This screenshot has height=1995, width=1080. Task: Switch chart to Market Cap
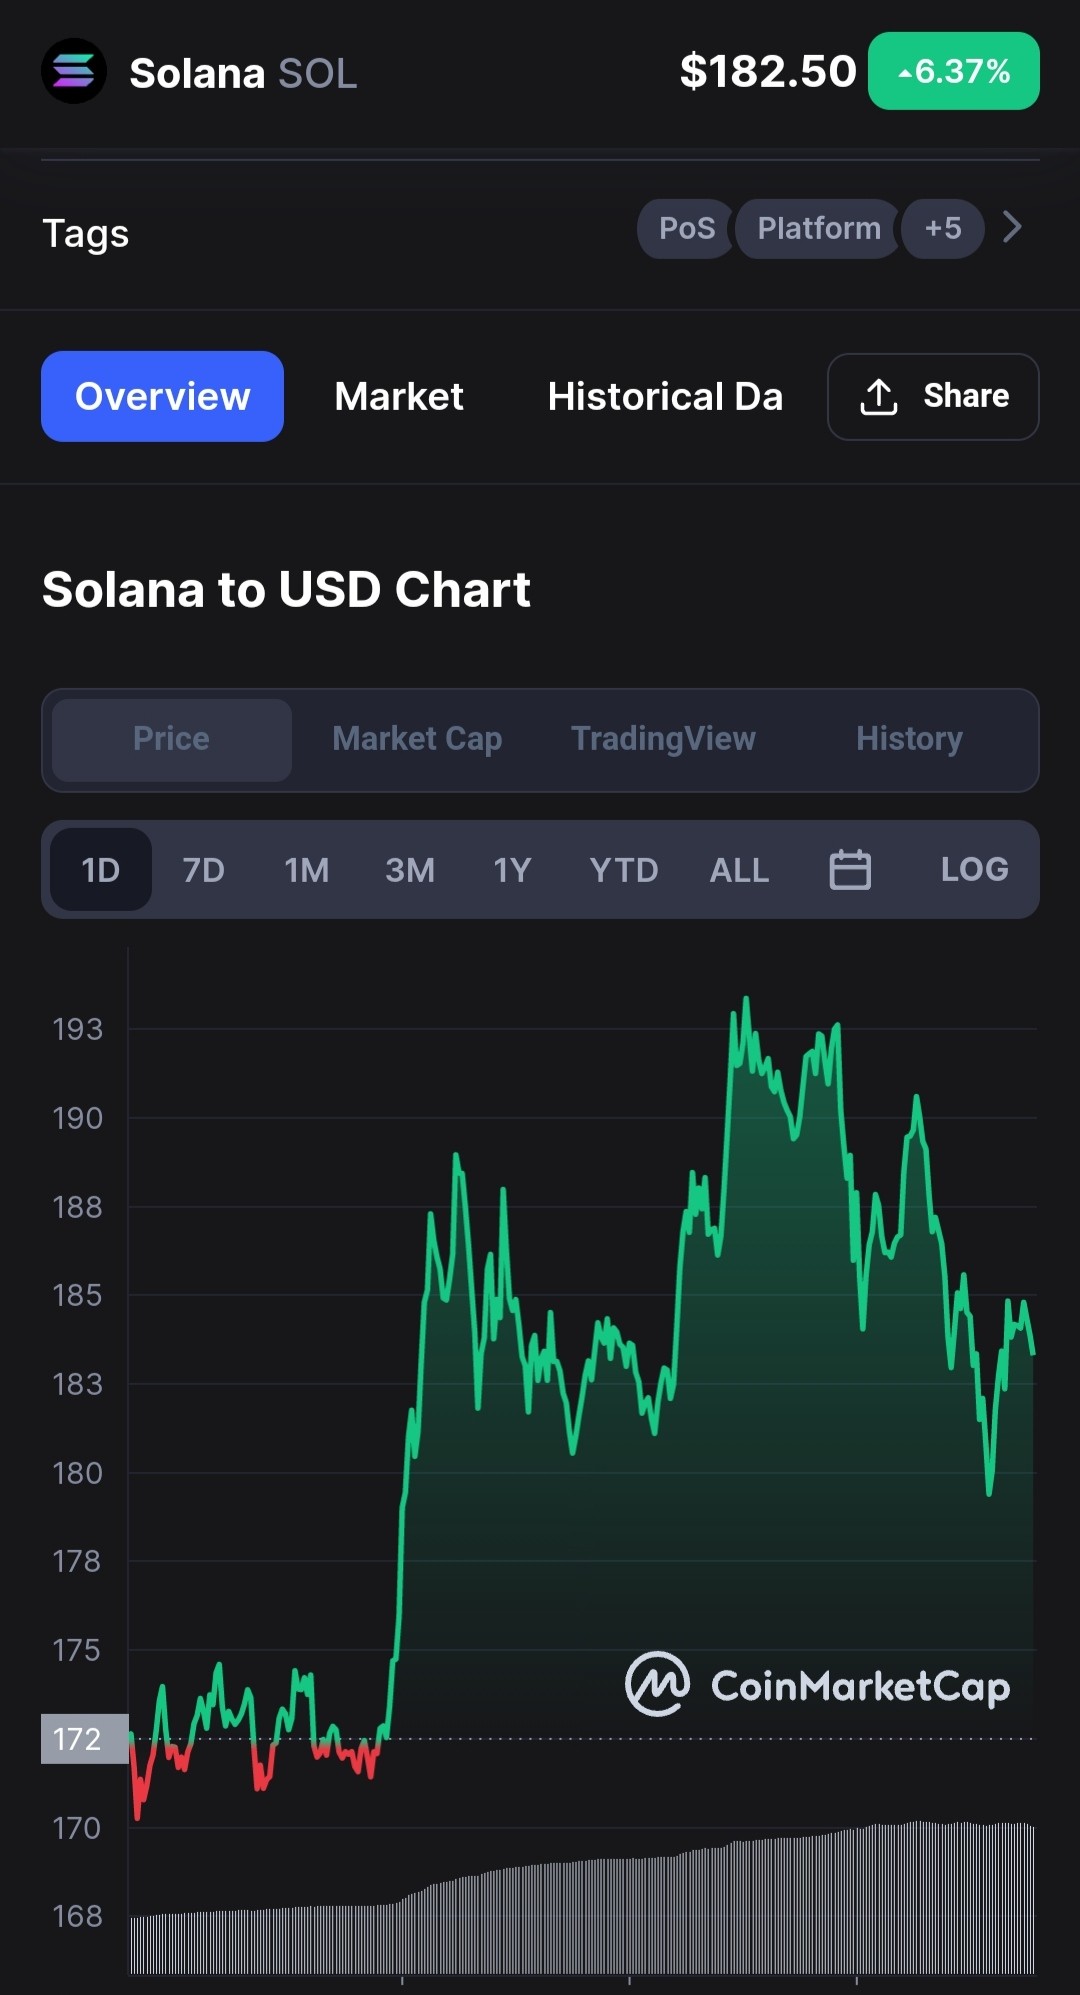(417, 739)
